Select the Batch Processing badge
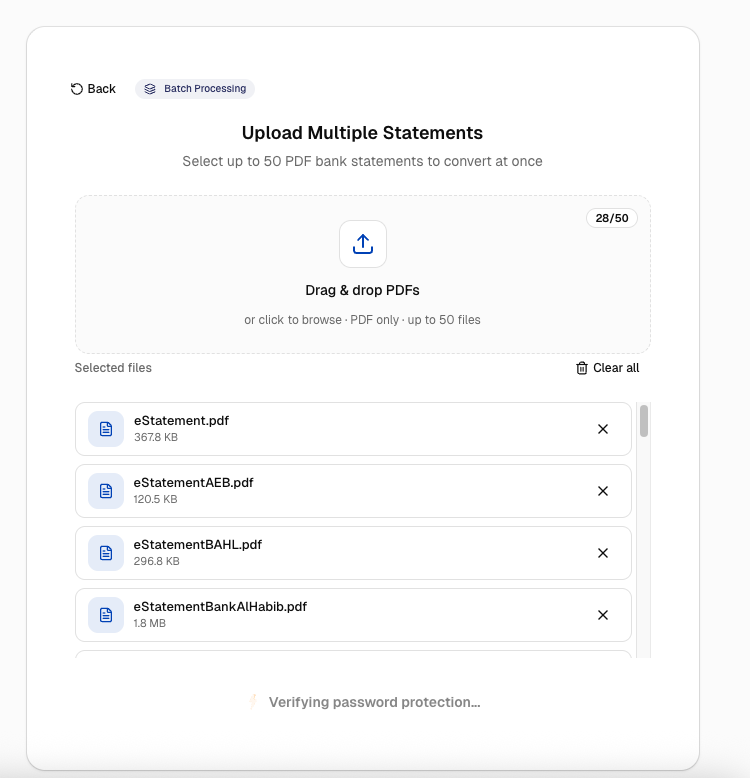The height and width of the screenshot is (778, 750). point(195,89)
